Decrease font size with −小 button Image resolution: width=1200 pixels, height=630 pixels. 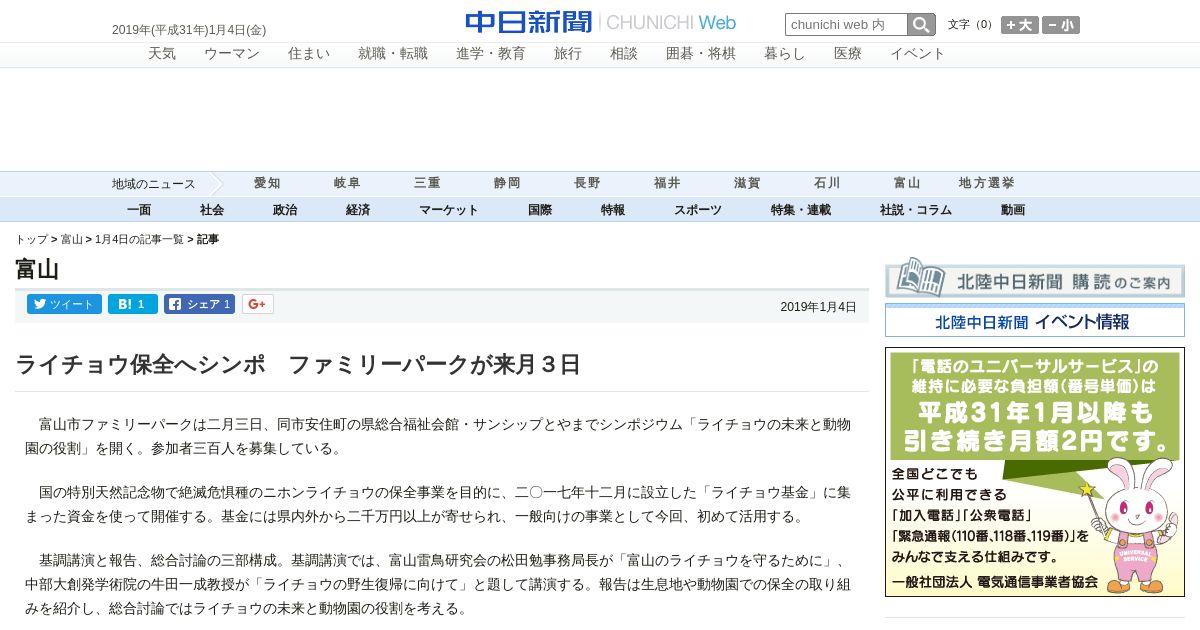1061,25
